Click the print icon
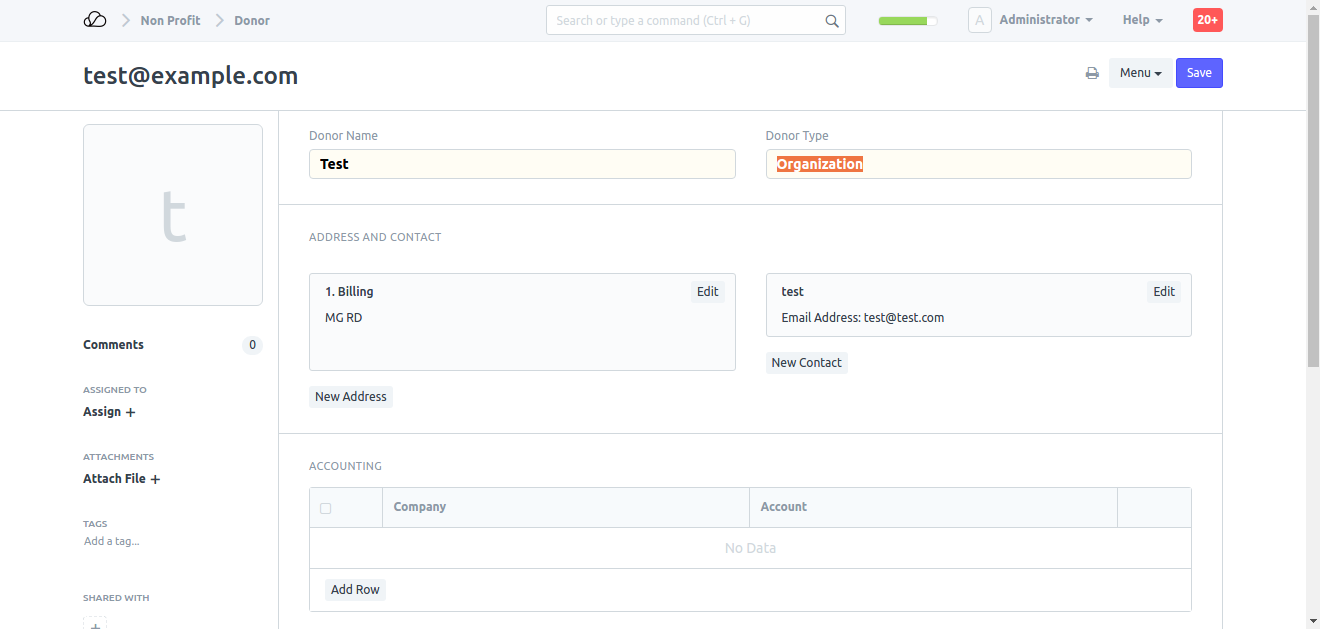1320x629 pixels. pyautogui.click(x=1092, y=73)
